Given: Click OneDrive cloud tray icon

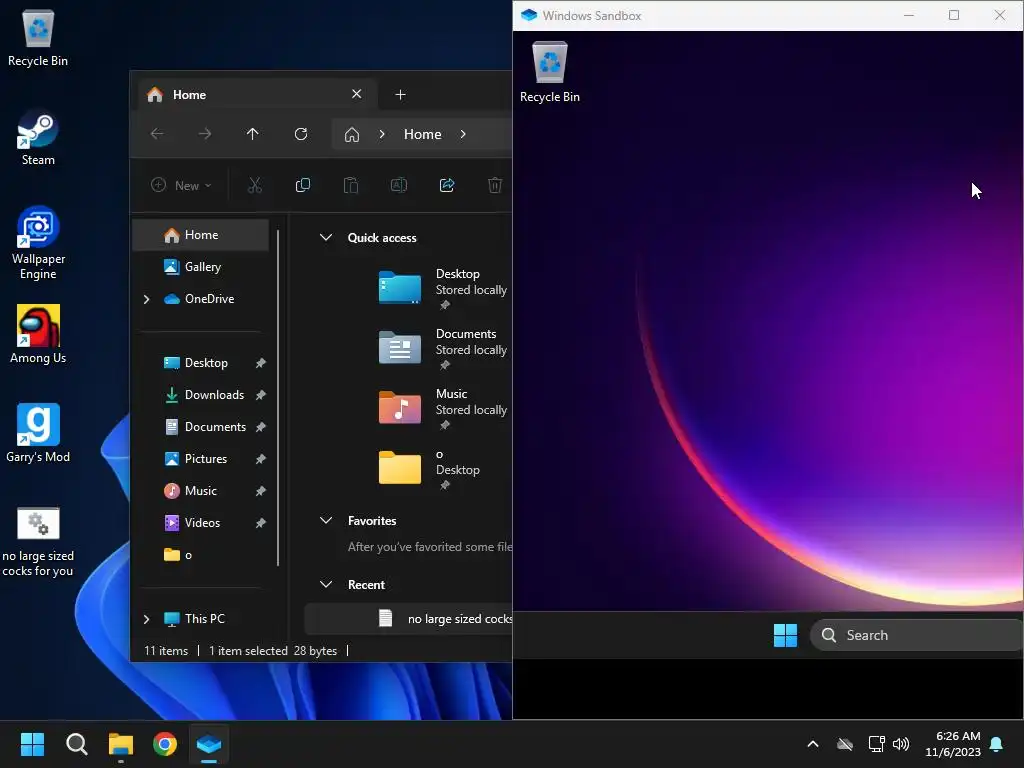Looking at the screenshot, I should (x=845, y=744).
